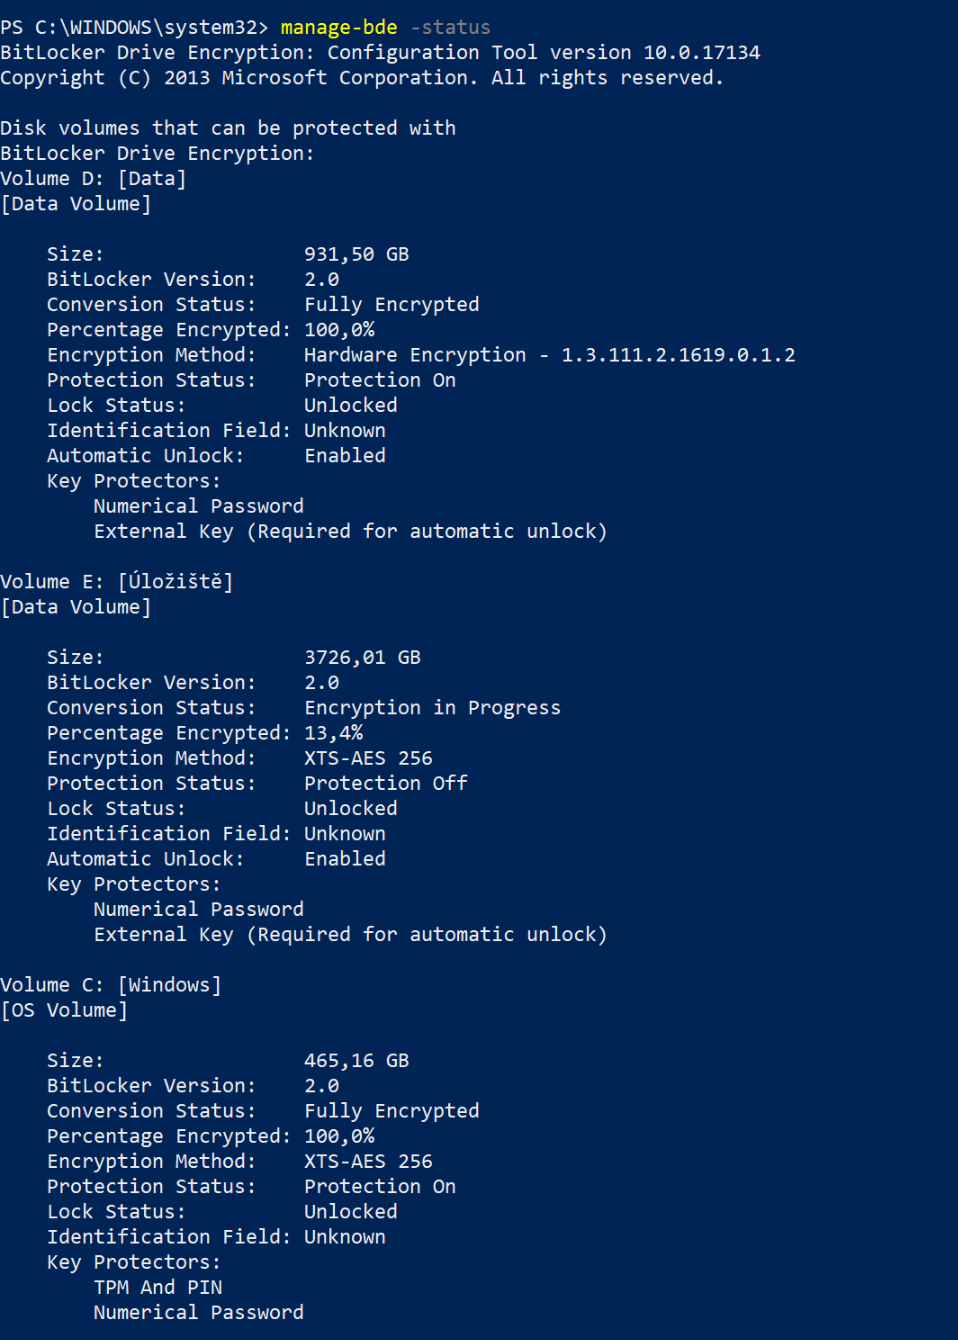The height and width of the screenshot is (1340, 958).
Task: Click Volume C's "Protection On" status
Action: coord(380,1186)
